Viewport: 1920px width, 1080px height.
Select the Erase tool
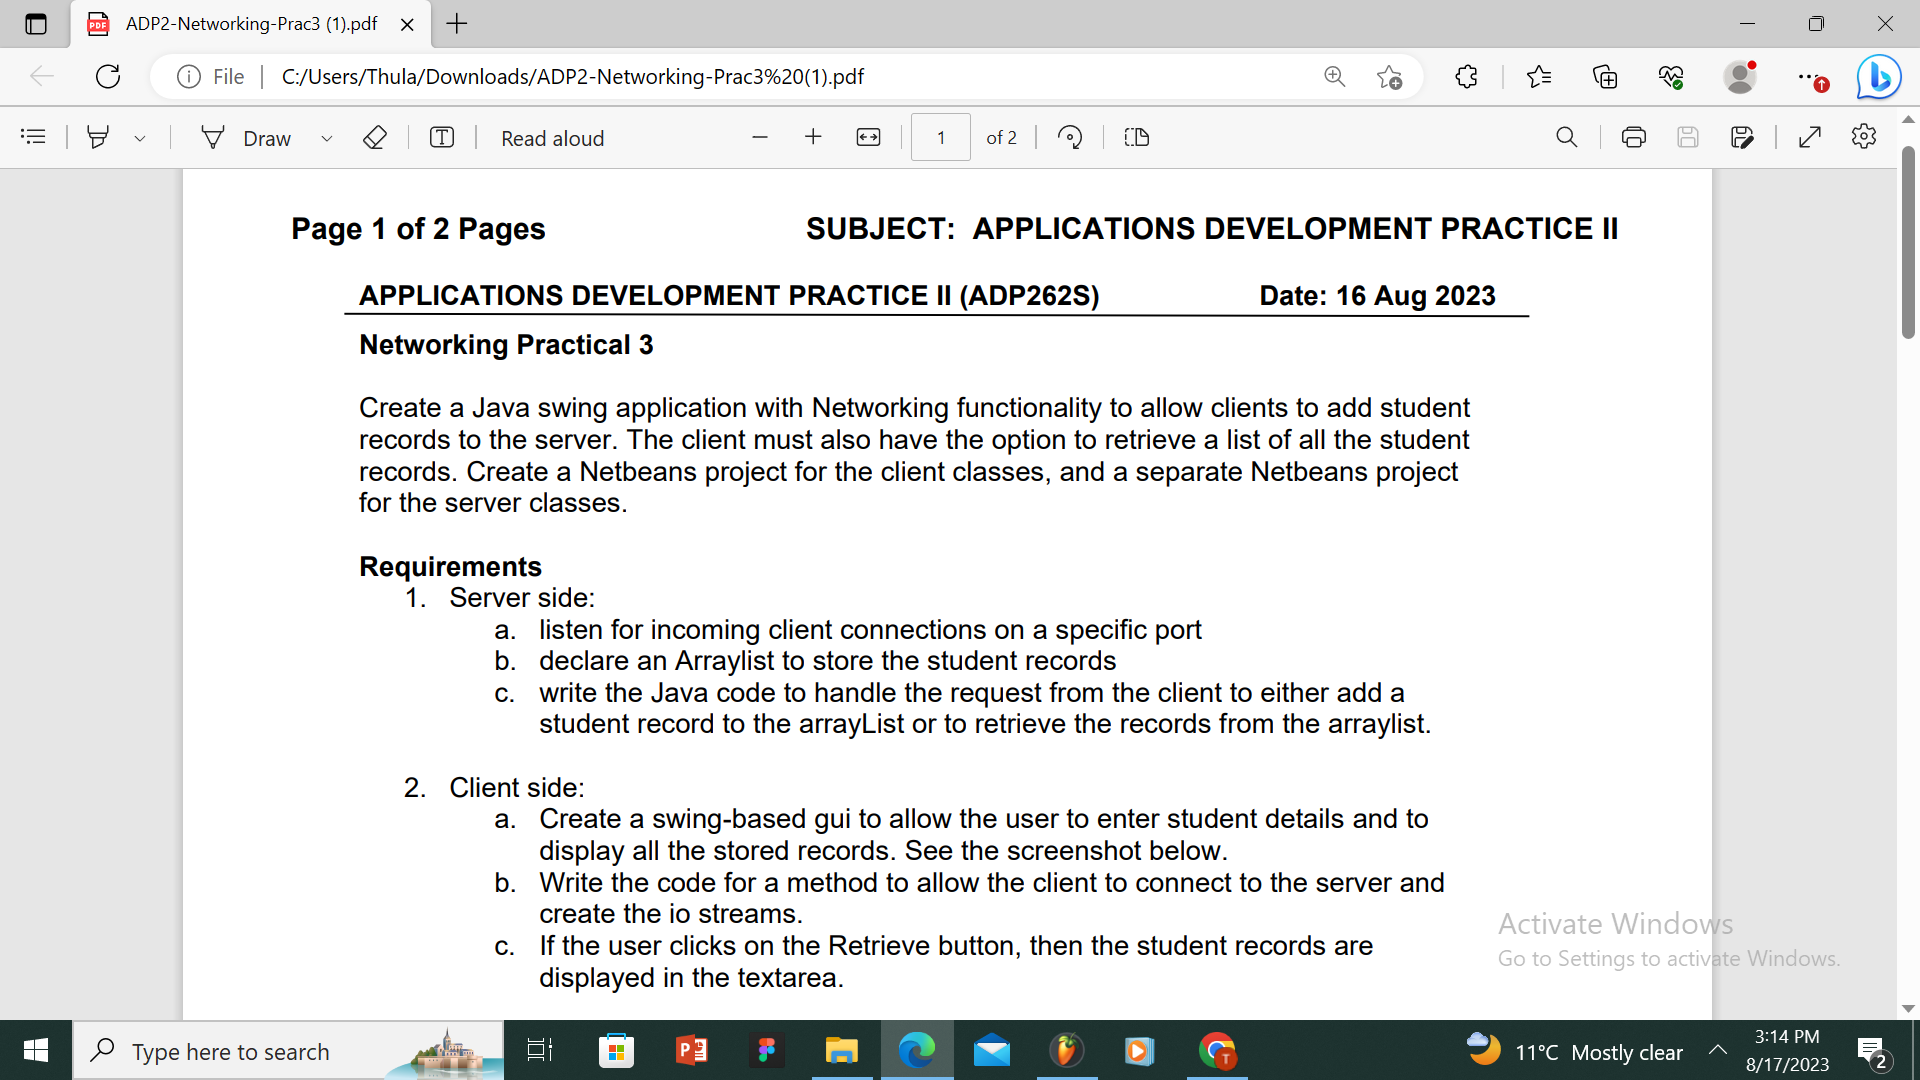(x=374, y=137)
